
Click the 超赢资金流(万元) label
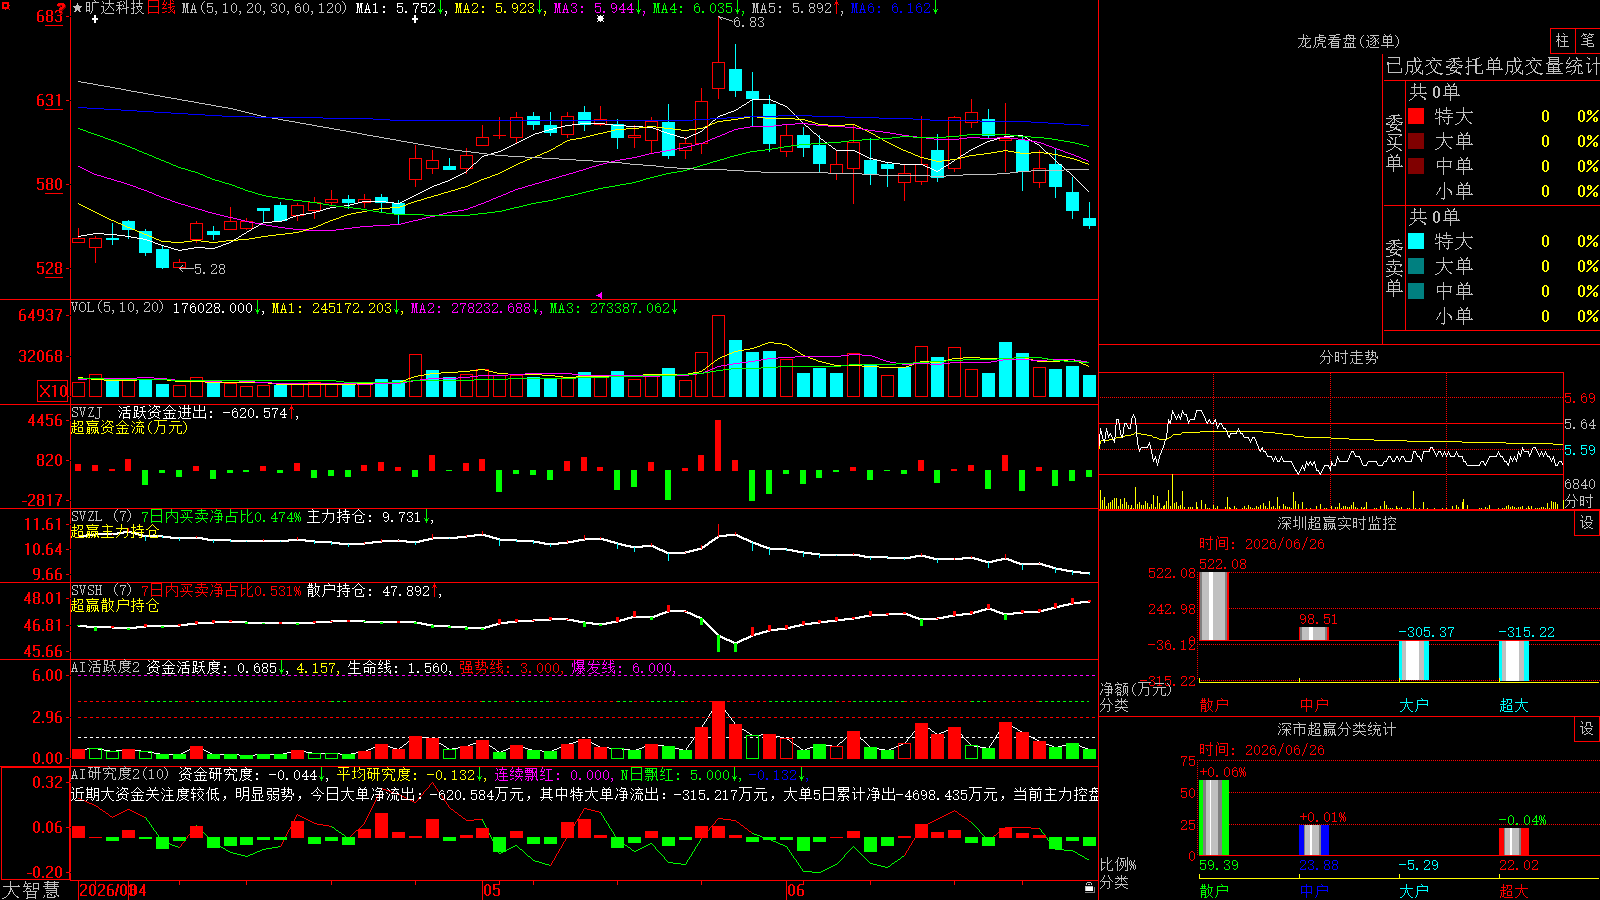pos(129,428)
